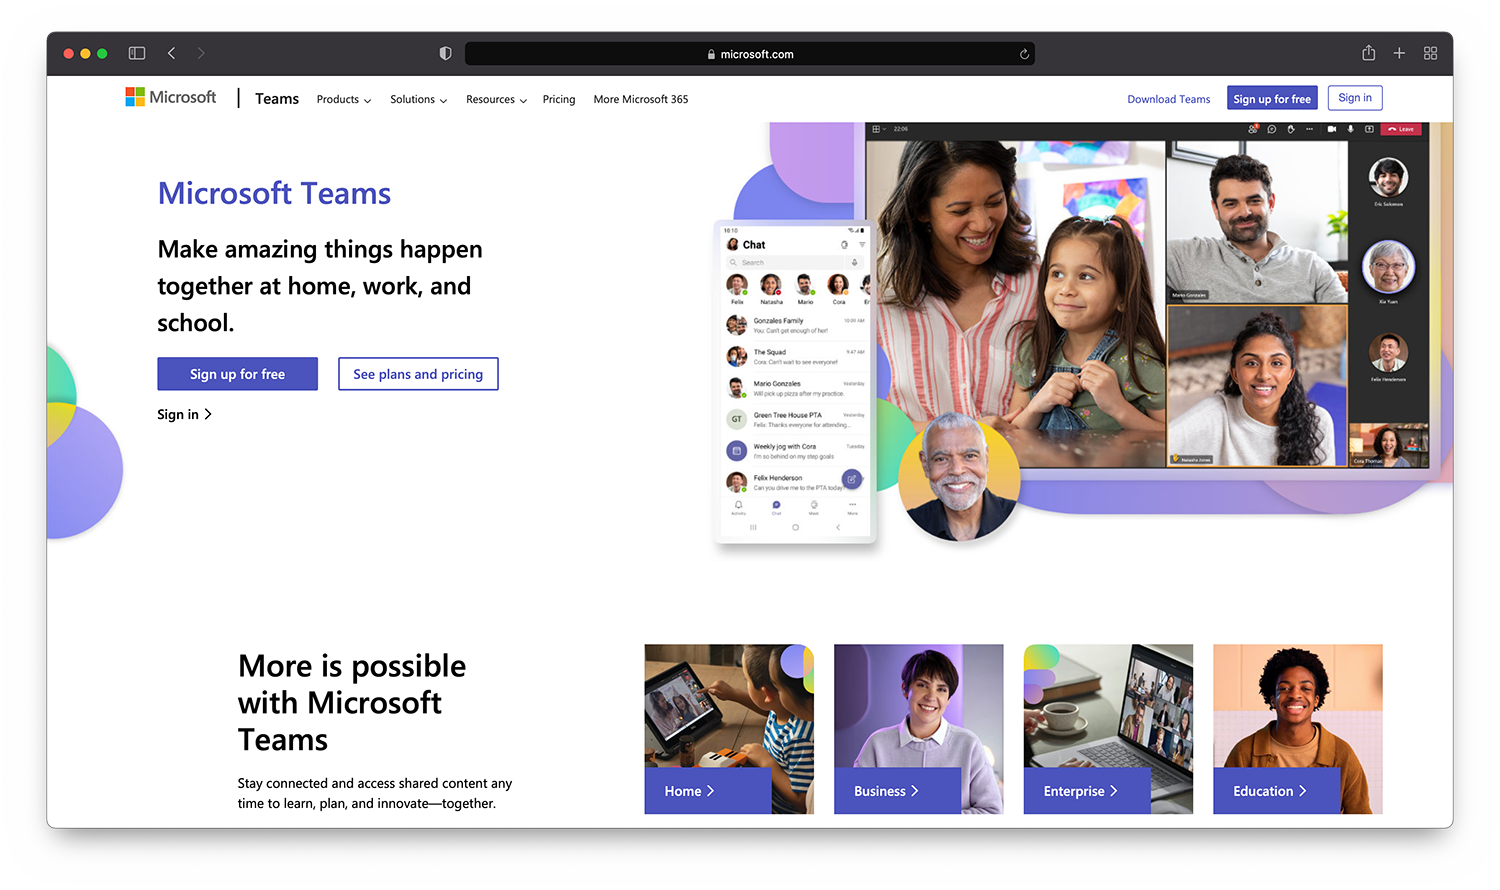
Task: Open the Home card
Action: (x=729, y=729)
